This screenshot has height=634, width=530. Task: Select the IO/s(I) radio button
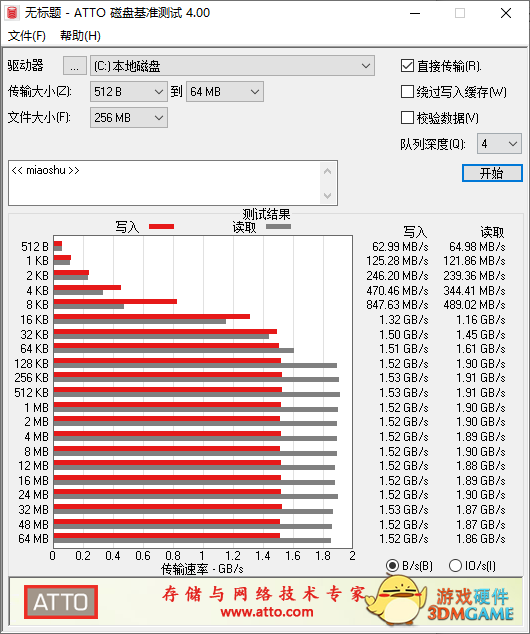(455, 565)
